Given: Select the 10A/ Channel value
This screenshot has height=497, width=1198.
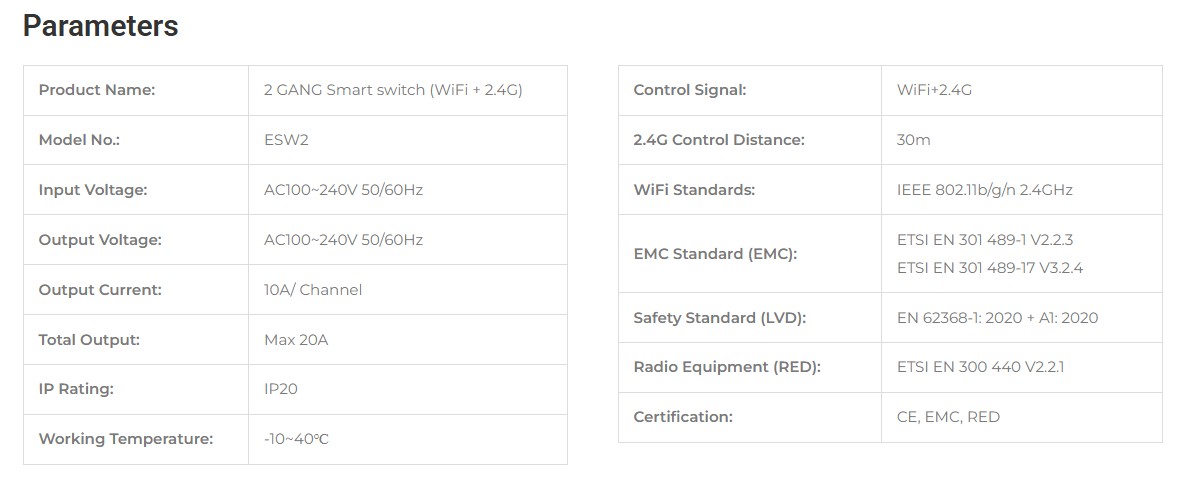Looking at the screenshot, I should point(313,290).
